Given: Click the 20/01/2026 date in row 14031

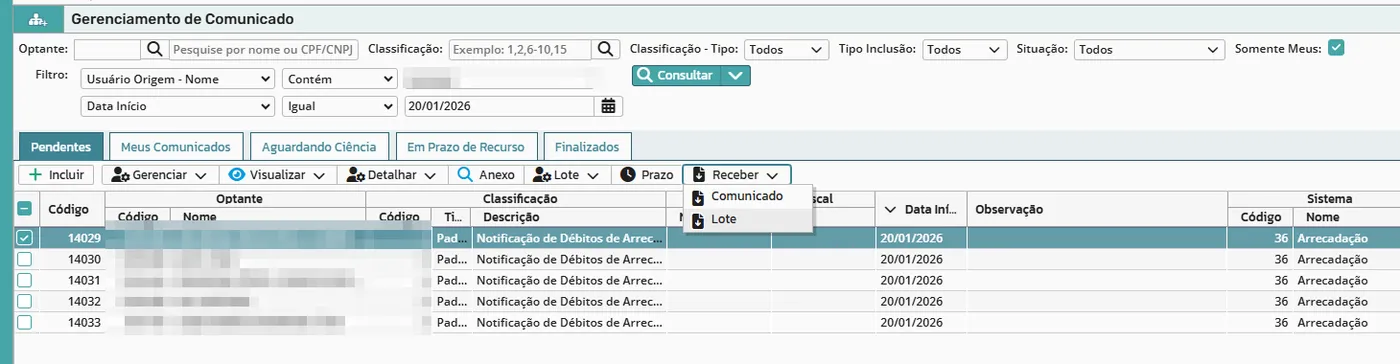Looking at the screenshot, I should click(x=911, y=280).
